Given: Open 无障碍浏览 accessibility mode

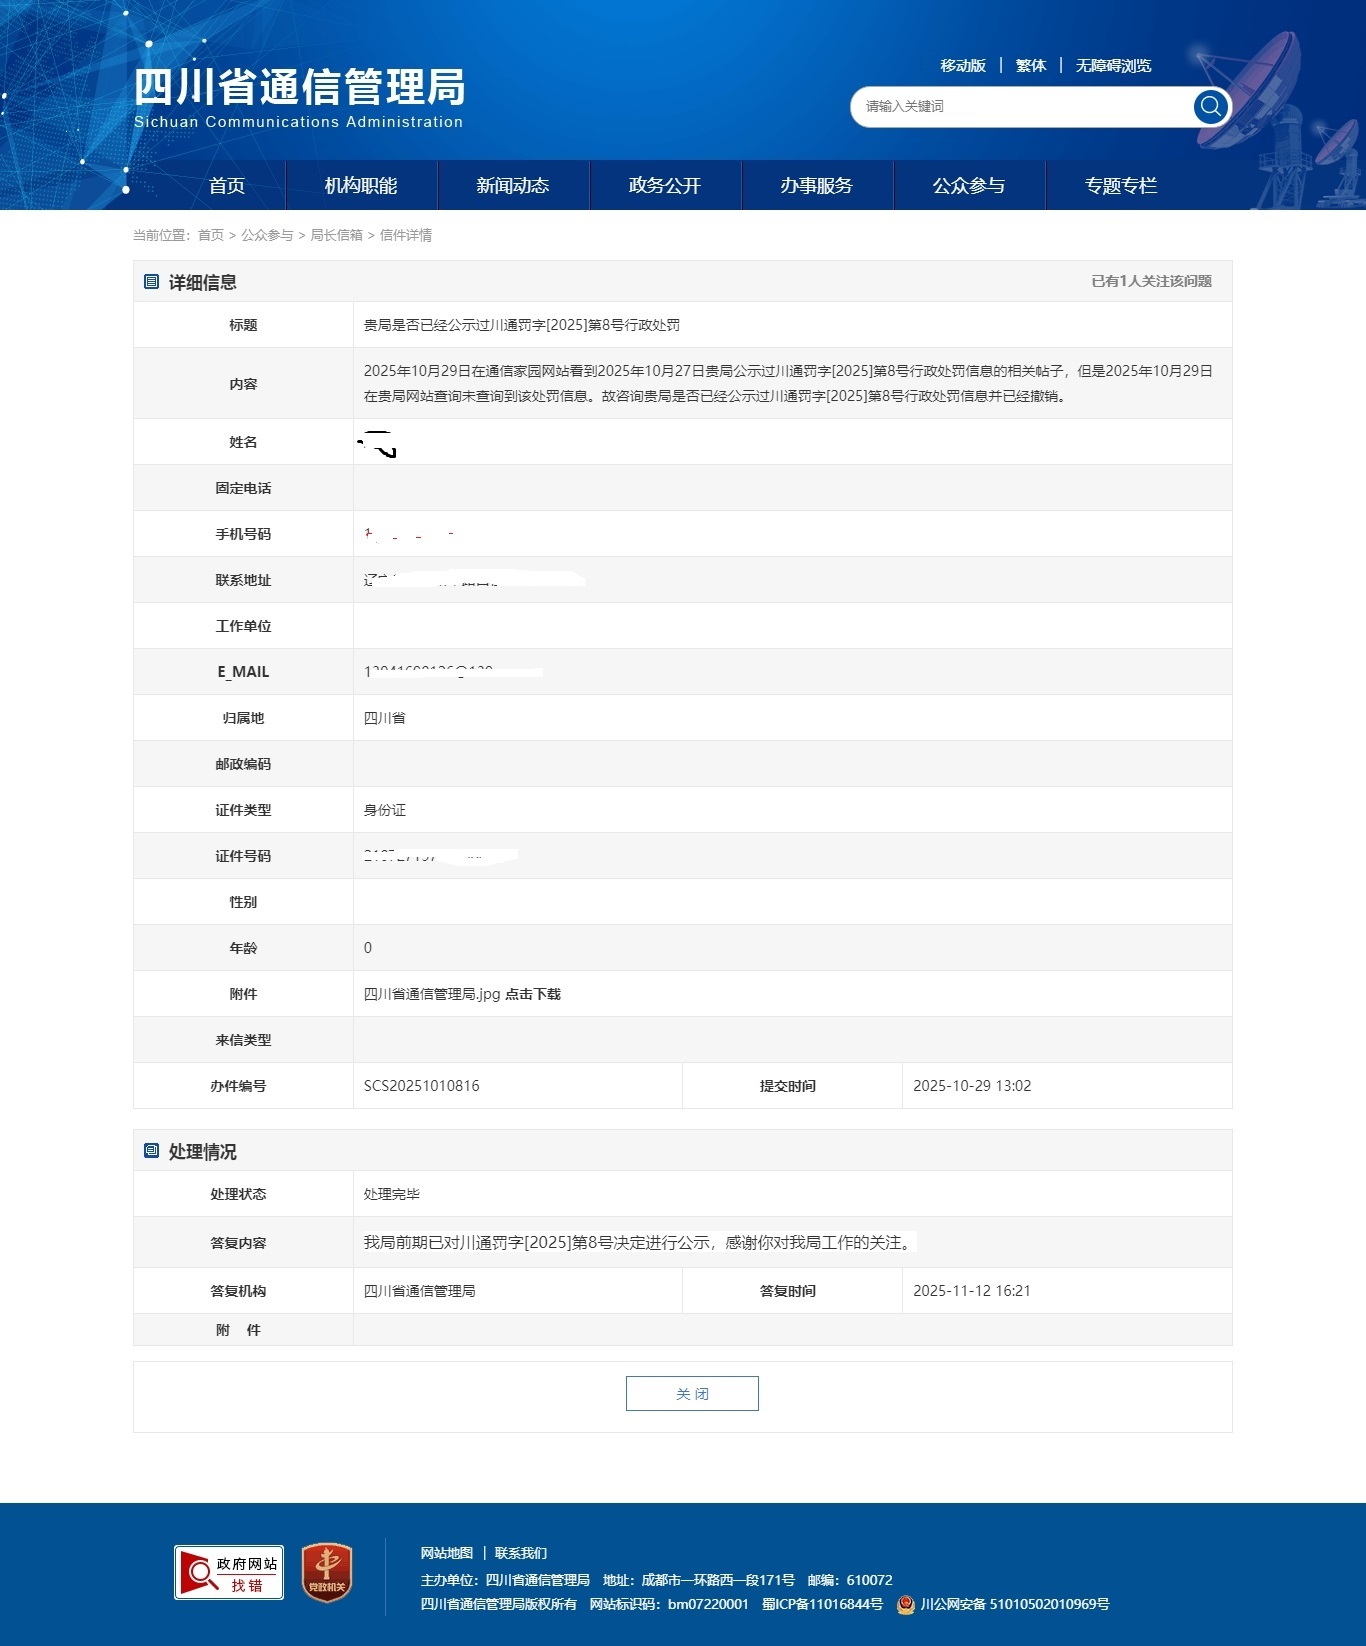Looking at the screenshot, I should click(x=1113, y=66).
